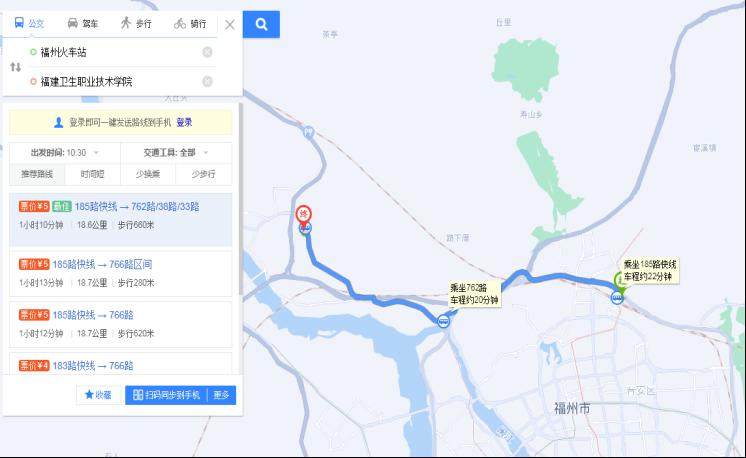Select the 时间短 sorting option
This screenshot has height=458, width=746.
tap(92, 174)
